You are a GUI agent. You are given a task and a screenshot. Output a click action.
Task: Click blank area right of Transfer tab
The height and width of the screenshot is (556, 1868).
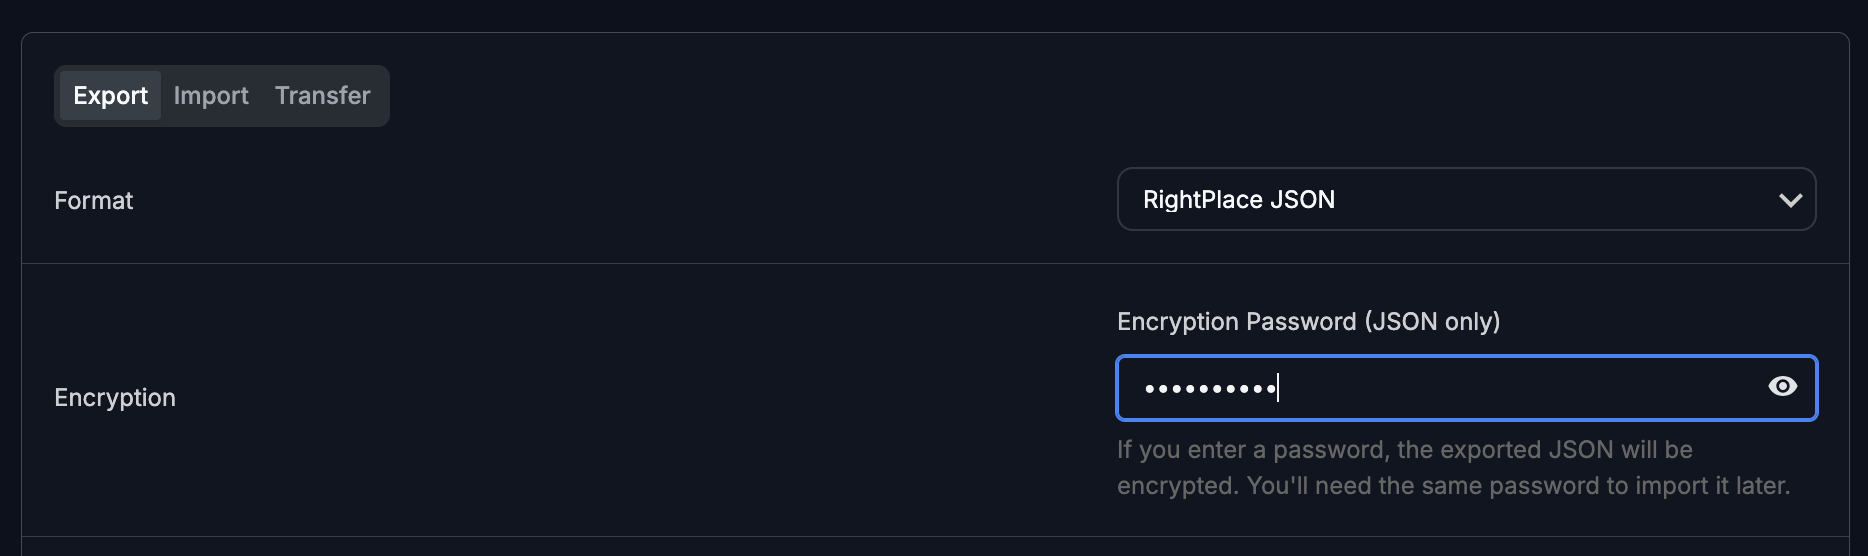pyautogui.click(x=700, y=96)
